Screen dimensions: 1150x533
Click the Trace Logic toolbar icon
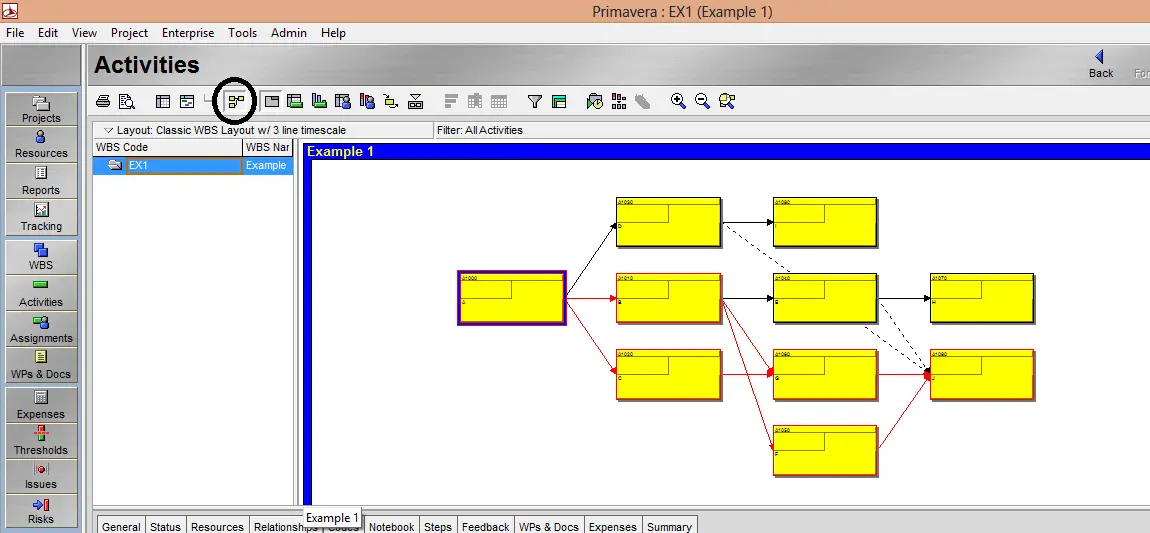[391, 102]
